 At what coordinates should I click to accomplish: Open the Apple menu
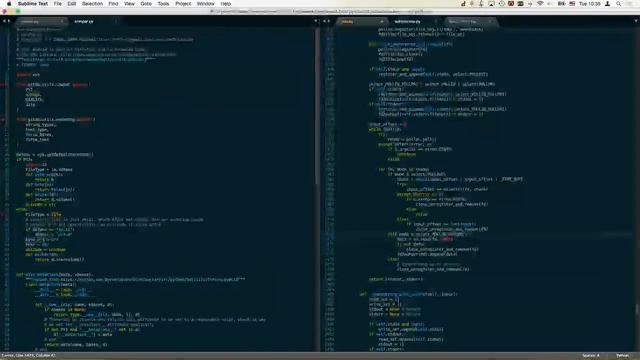pos(9,4)
